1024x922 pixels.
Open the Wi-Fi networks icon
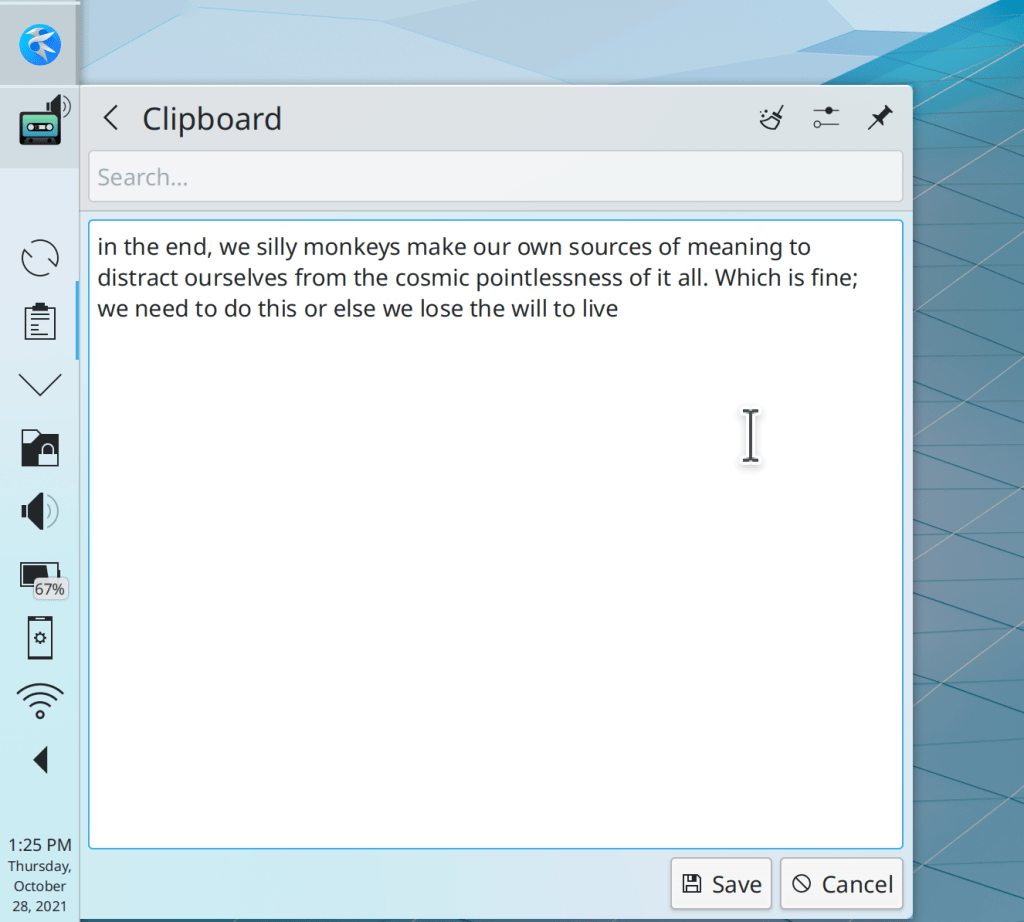(x=40, y=701)
